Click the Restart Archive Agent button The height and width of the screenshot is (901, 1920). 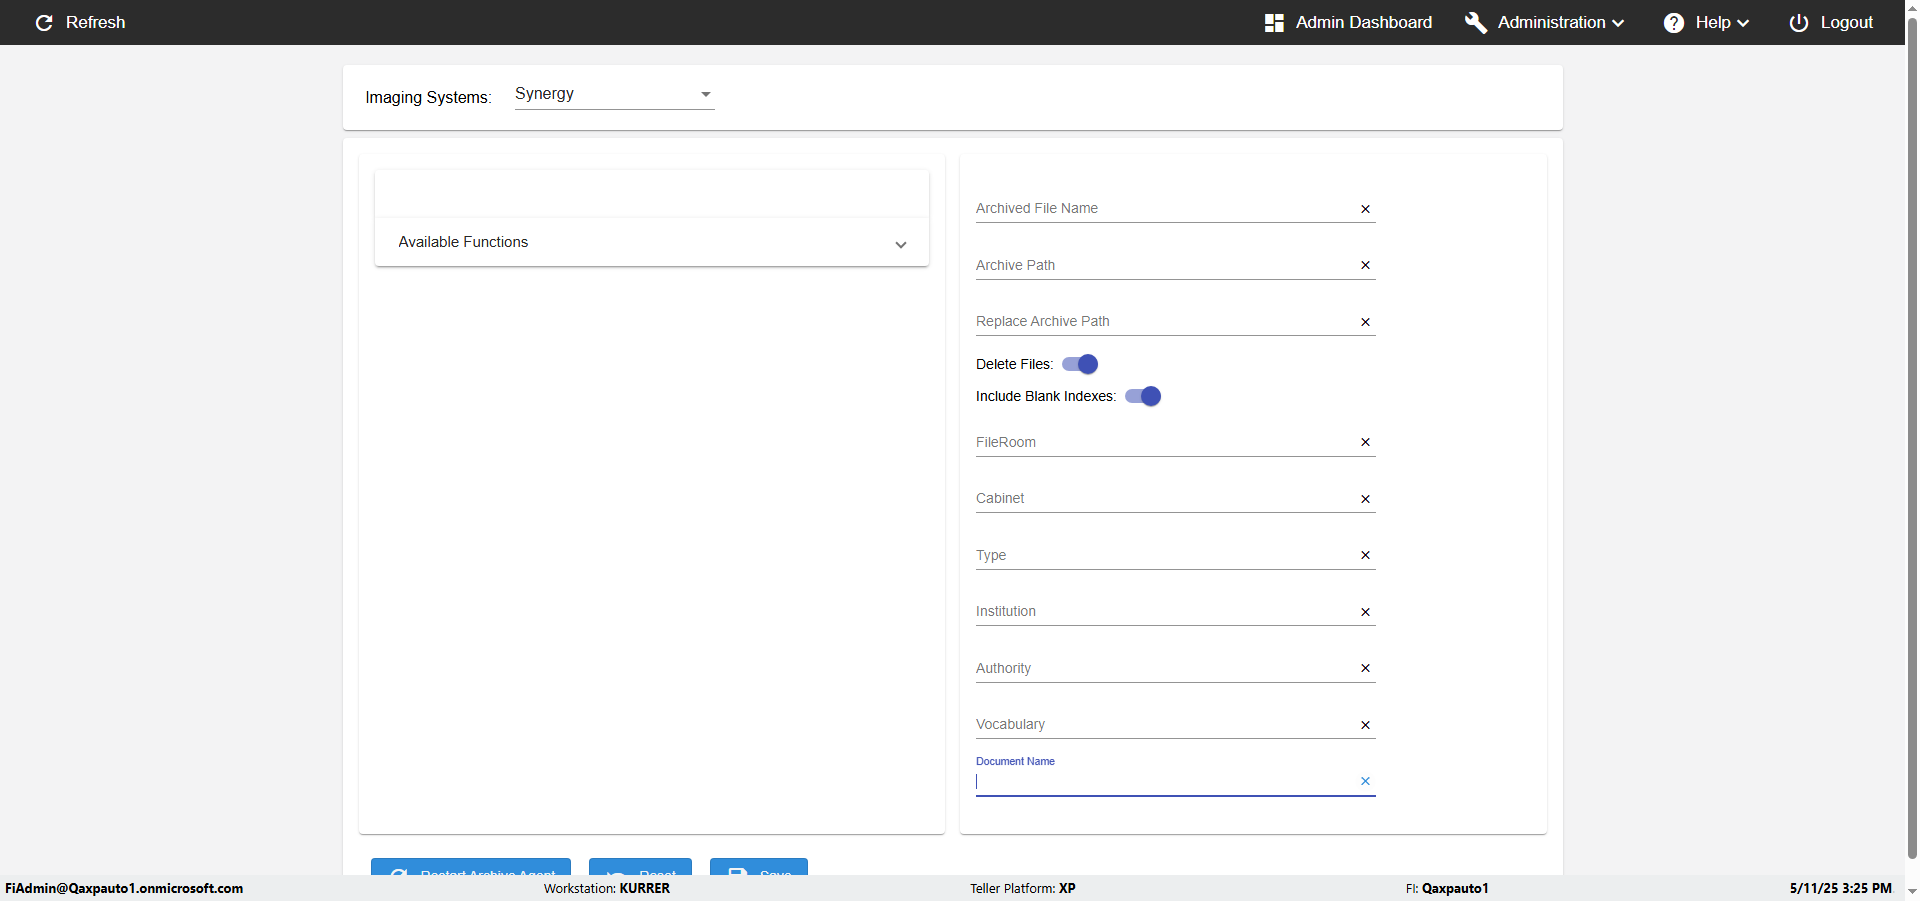pos(471,867)
